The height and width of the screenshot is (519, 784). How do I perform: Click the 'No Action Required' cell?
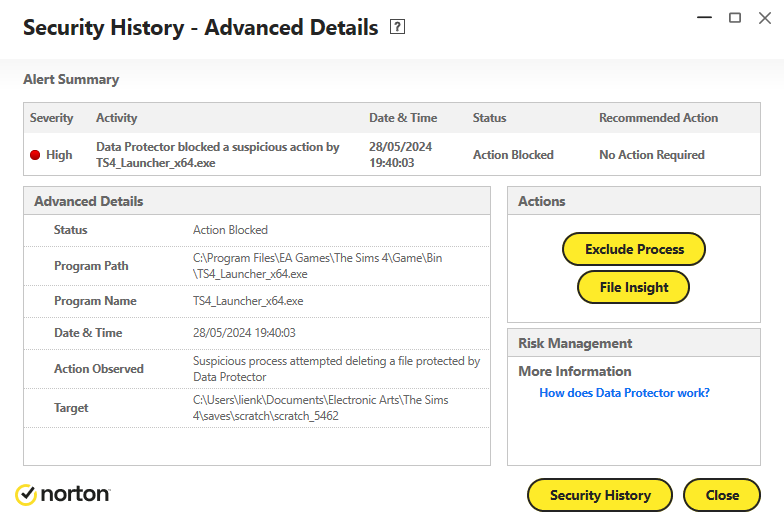[x=652, y=155]
